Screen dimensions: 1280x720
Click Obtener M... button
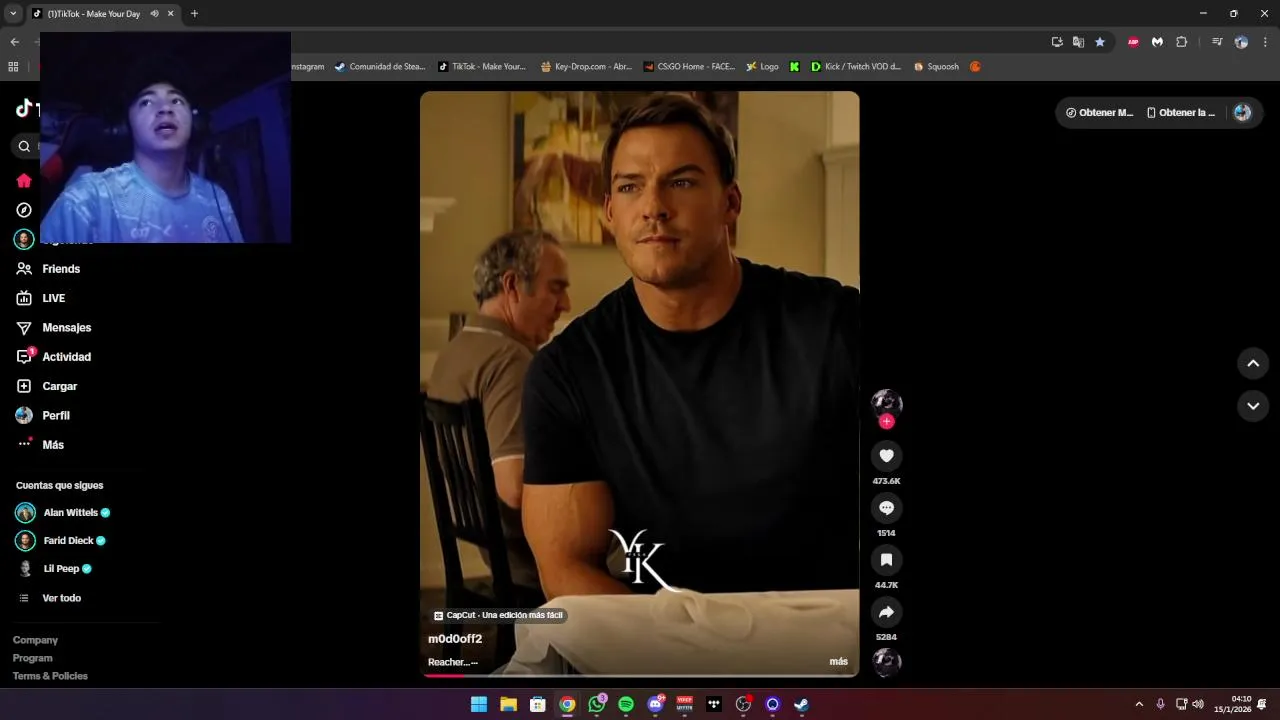point(1099,113)
